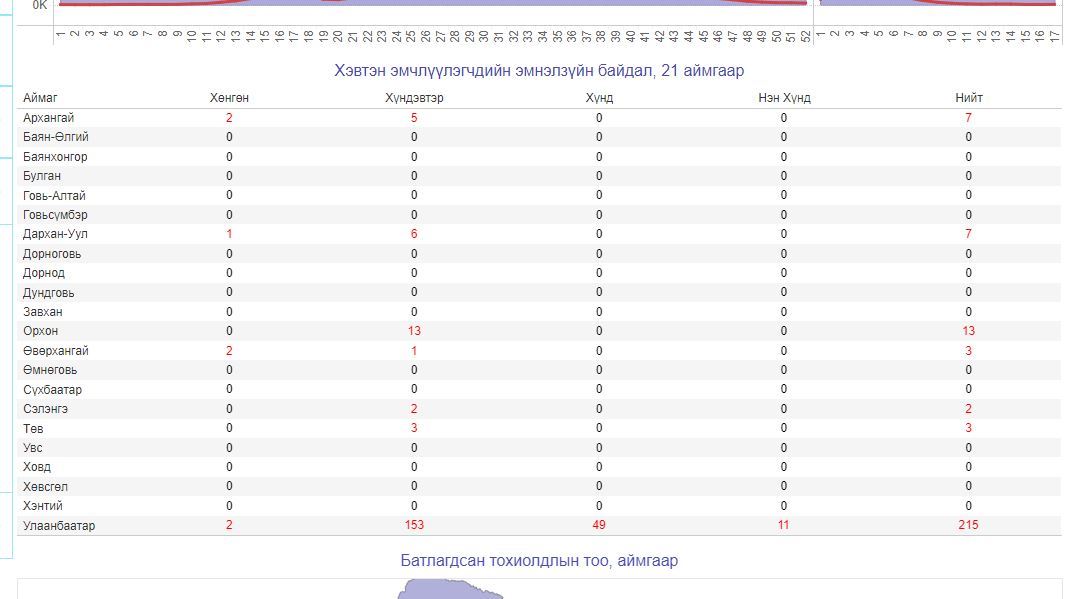
Task: Select the Архангай row label
Action: pos(48,118)
